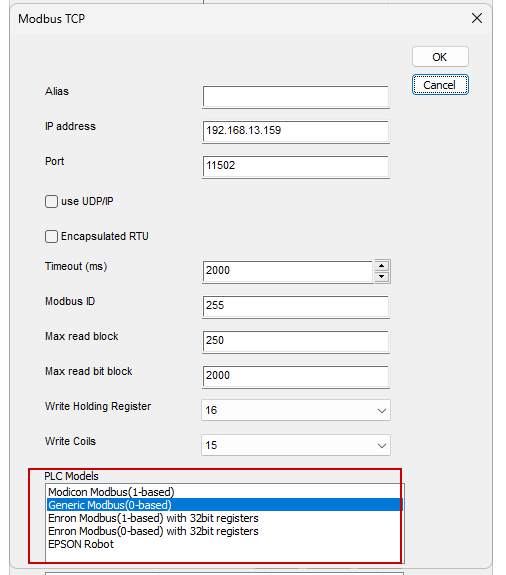Image resolution: width=506 pixels, height=575 pixels.
Task: Click the Cancel button
Action: 440,85
